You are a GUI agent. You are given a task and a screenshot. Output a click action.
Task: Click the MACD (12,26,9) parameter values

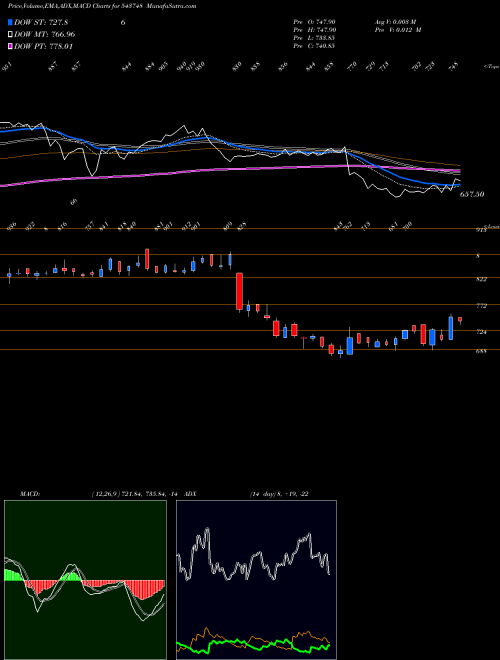(135, 494)
